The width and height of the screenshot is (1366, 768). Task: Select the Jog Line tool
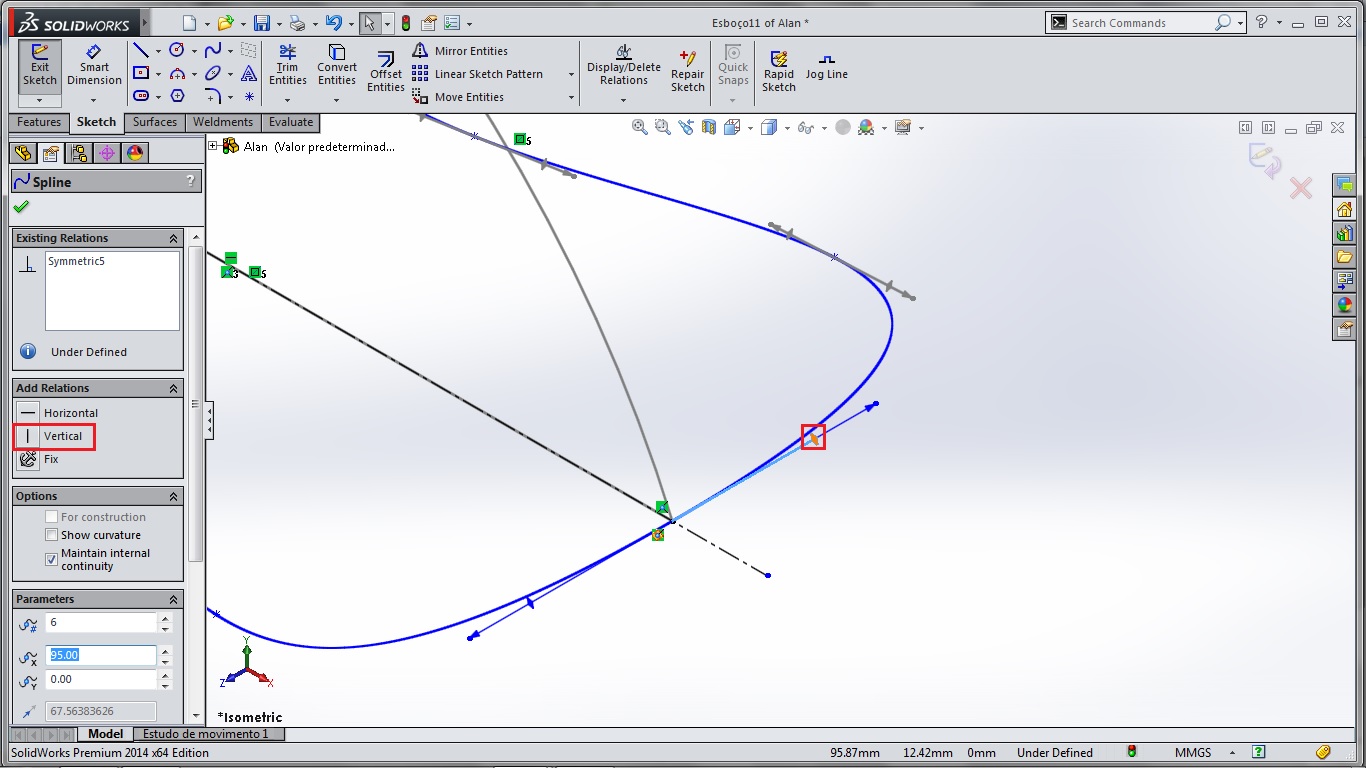click(826, 66)
